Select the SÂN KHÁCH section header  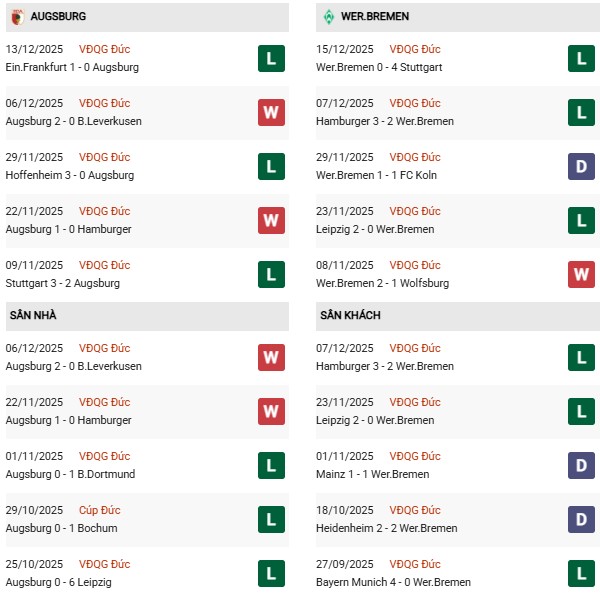click(x=350, y=316)
